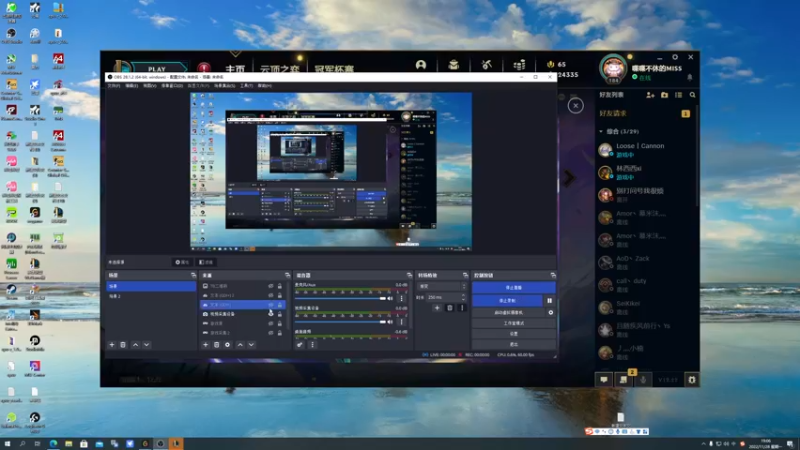Move the selected source down in list

point(251,345)
